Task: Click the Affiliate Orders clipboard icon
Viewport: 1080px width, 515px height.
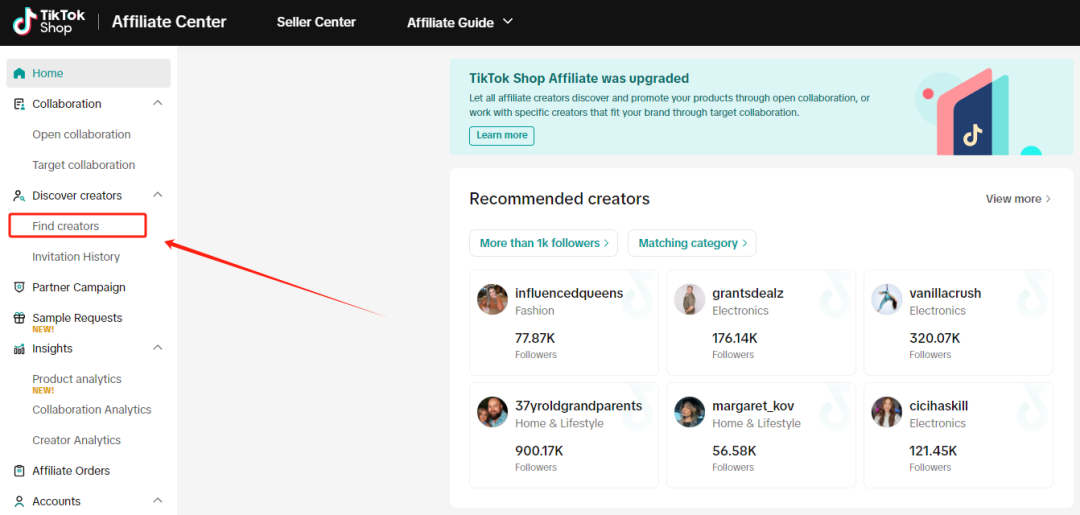Action: click(x=20, y=471)
